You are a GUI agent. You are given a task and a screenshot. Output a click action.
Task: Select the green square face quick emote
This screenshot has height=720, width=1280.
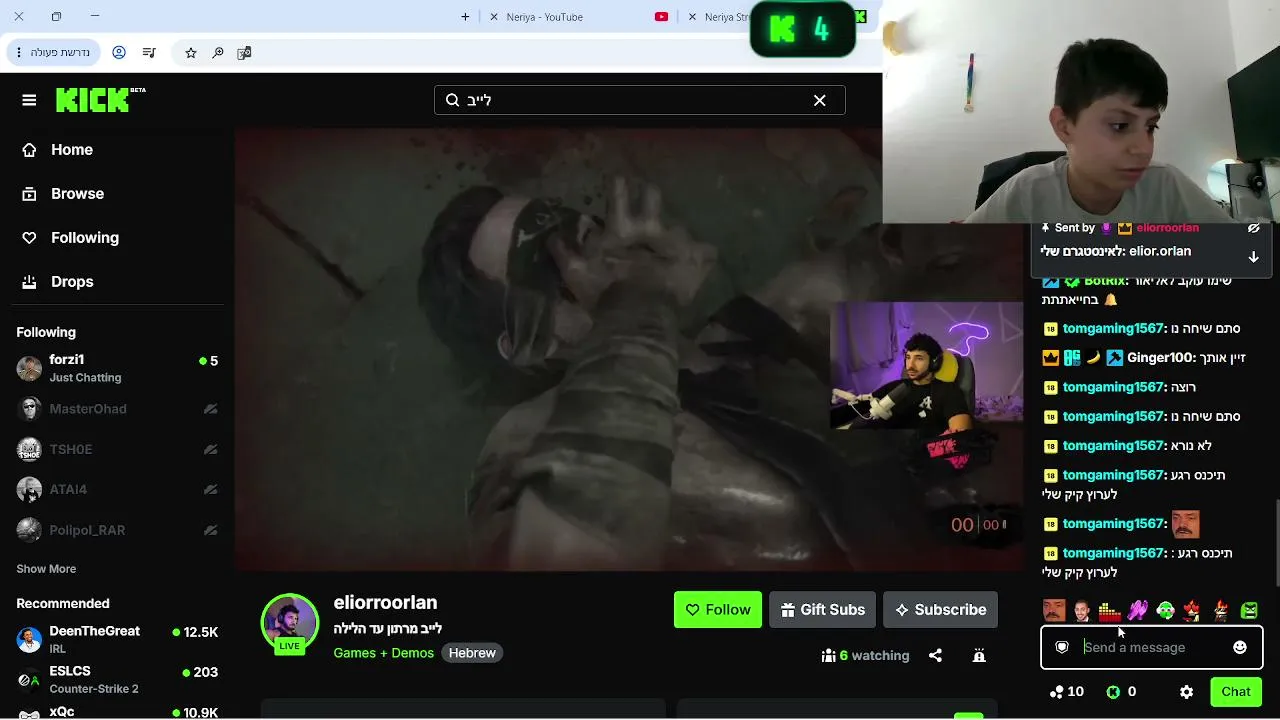coord(1249,610)
